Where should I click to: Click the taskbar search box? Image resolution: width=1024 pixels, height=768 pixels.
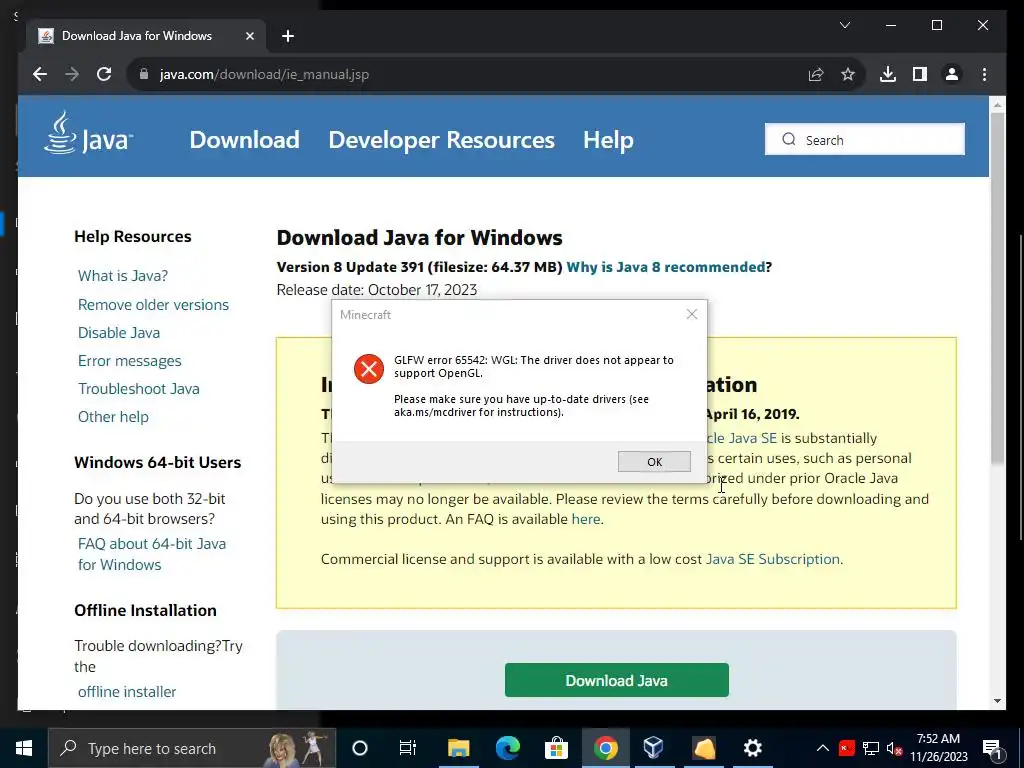point(192,748)
